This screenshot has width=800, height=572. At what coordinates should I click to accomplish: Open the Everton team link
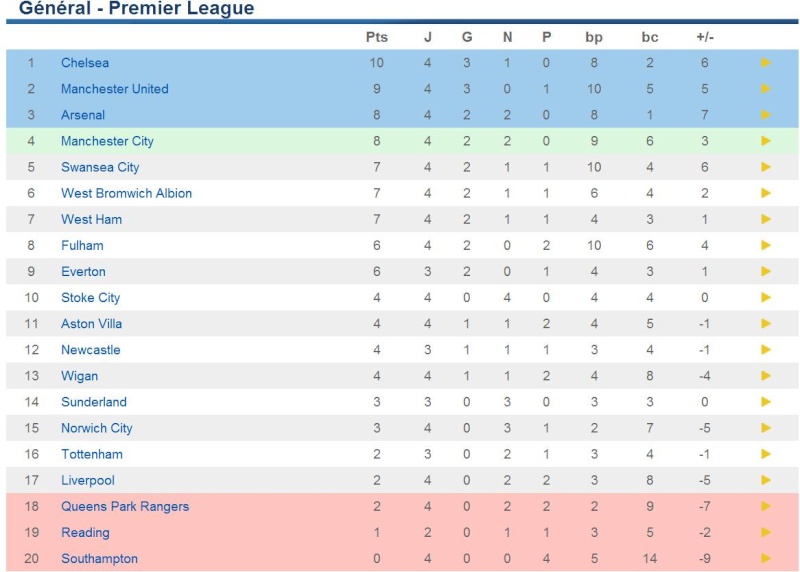83,271
